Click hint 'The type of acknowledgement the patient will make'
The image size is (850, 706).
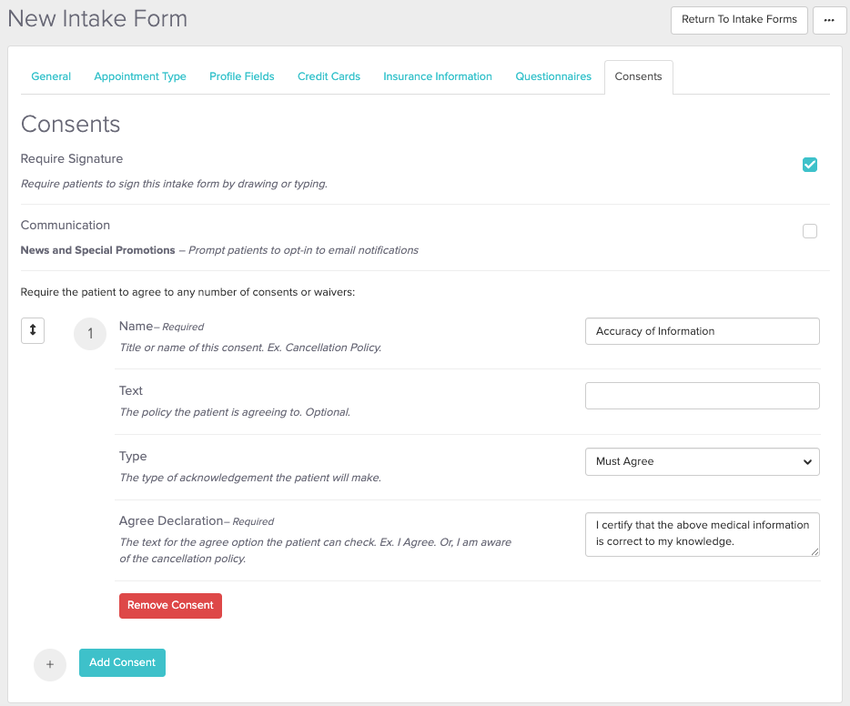[250, 477]
